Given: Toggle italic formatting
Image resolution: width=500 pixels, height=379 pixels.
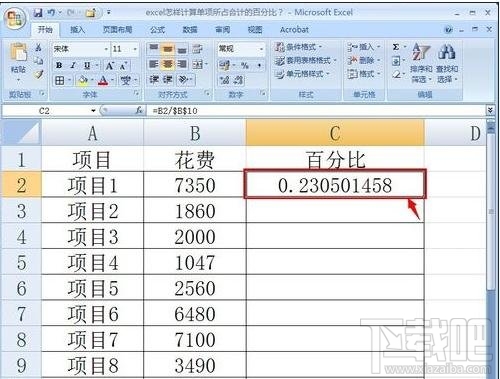Looking at the screenshot, I should (73, 65).
